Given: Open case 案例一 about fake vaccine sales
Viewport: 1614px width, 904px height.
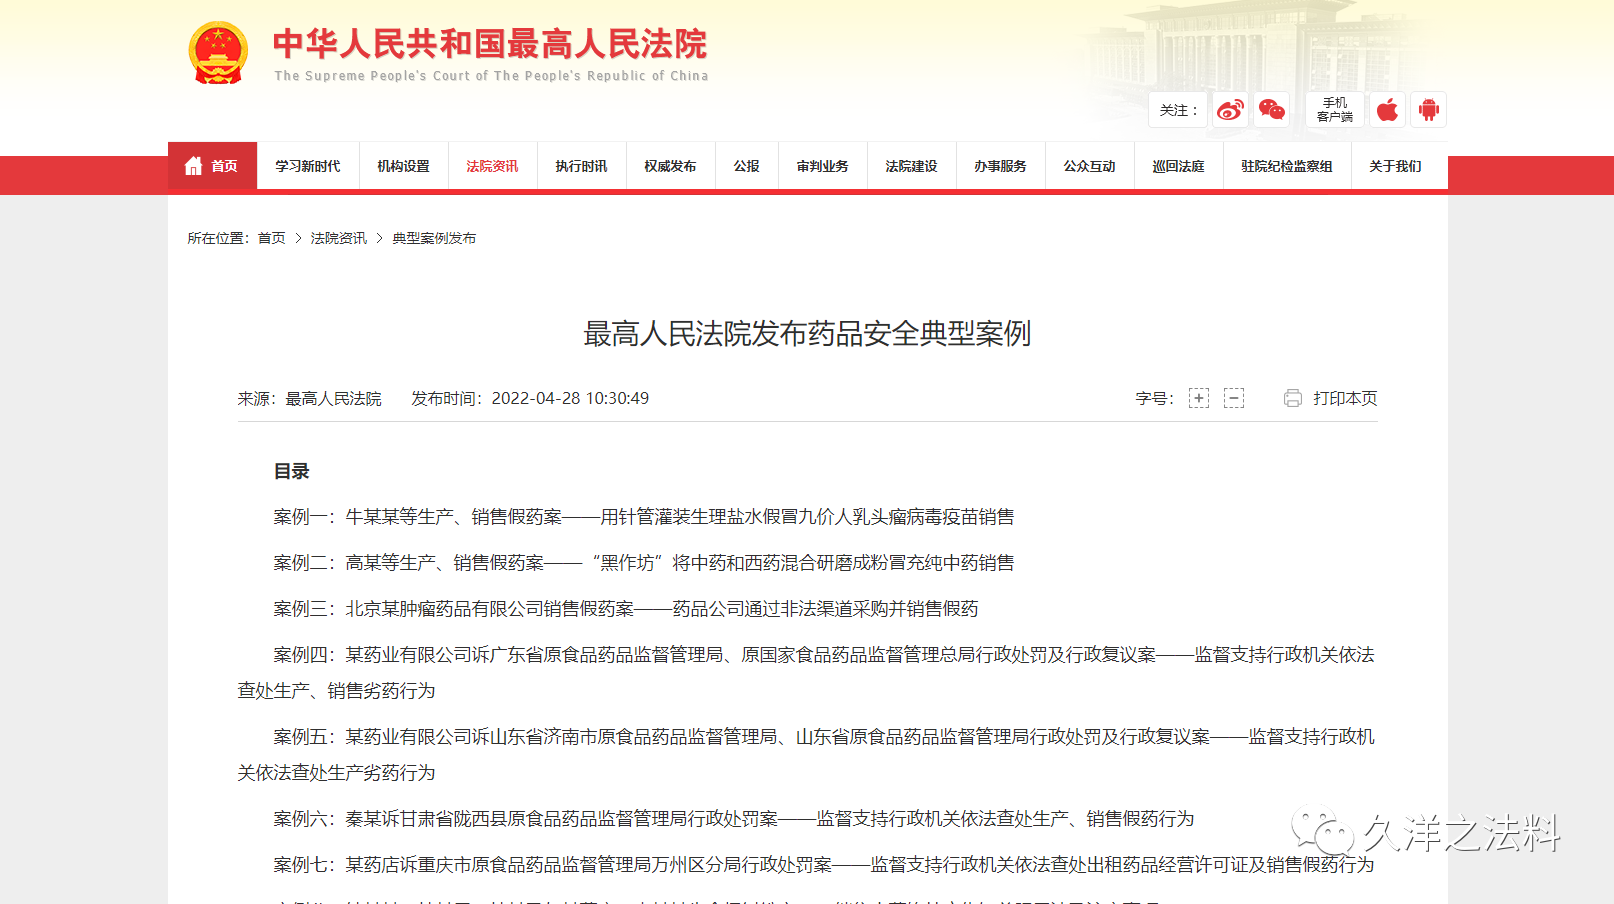Looking at the screenshot, I should [643, 517].
